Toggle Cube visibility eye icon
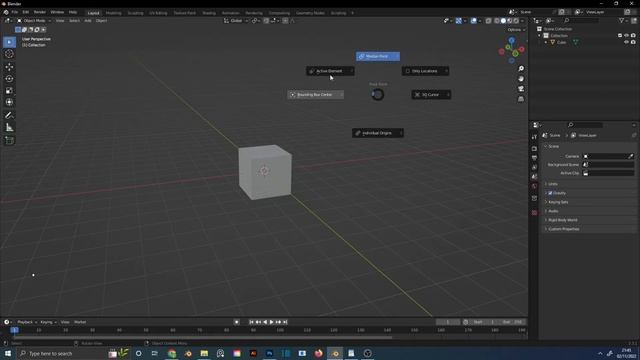Image resolution: width=640 pixels, height=360 pixels. click(627, 42)
